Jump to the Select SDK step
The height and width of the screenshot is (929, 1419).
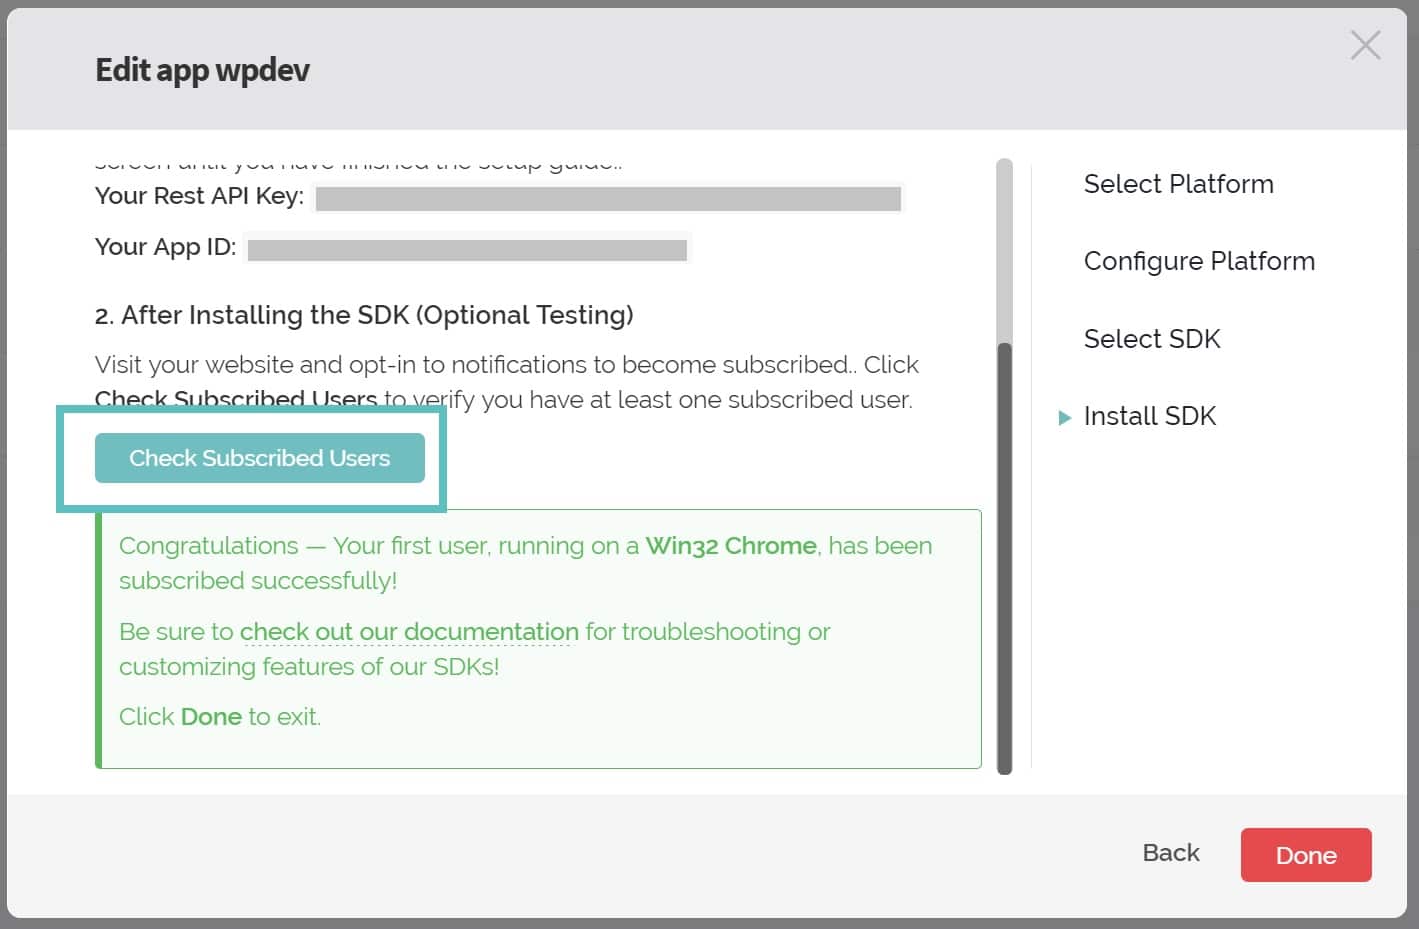click(x=1152, y=339)
